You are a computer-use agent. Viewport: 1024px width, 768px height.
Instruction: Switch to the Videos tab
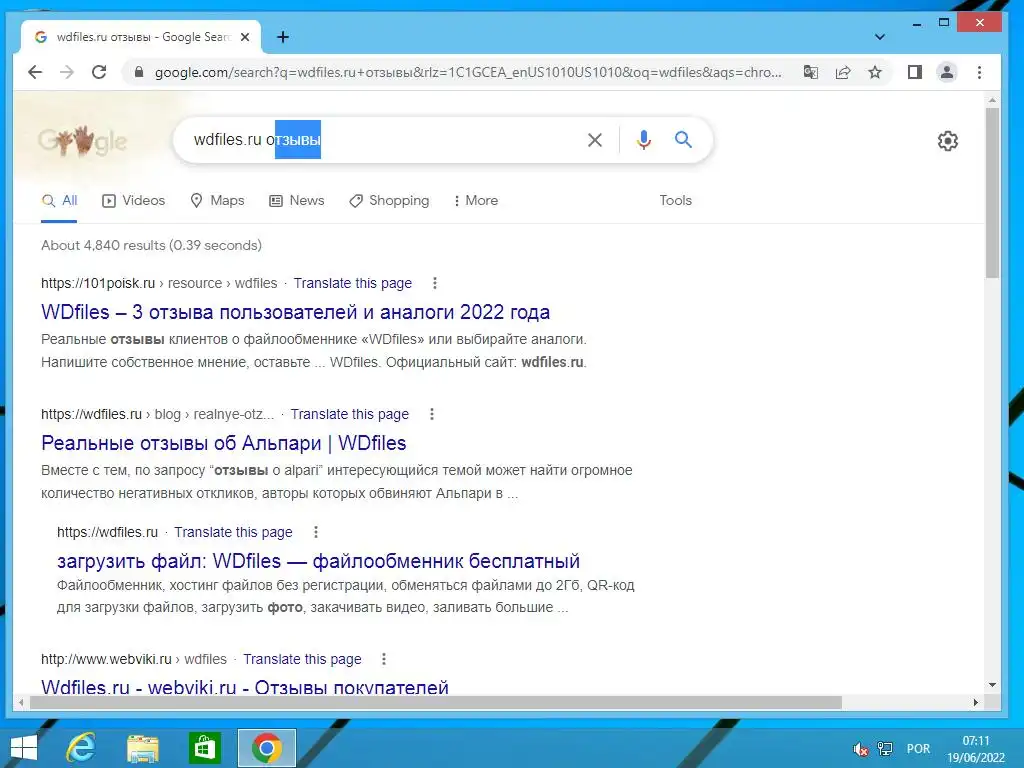point(134,200)
